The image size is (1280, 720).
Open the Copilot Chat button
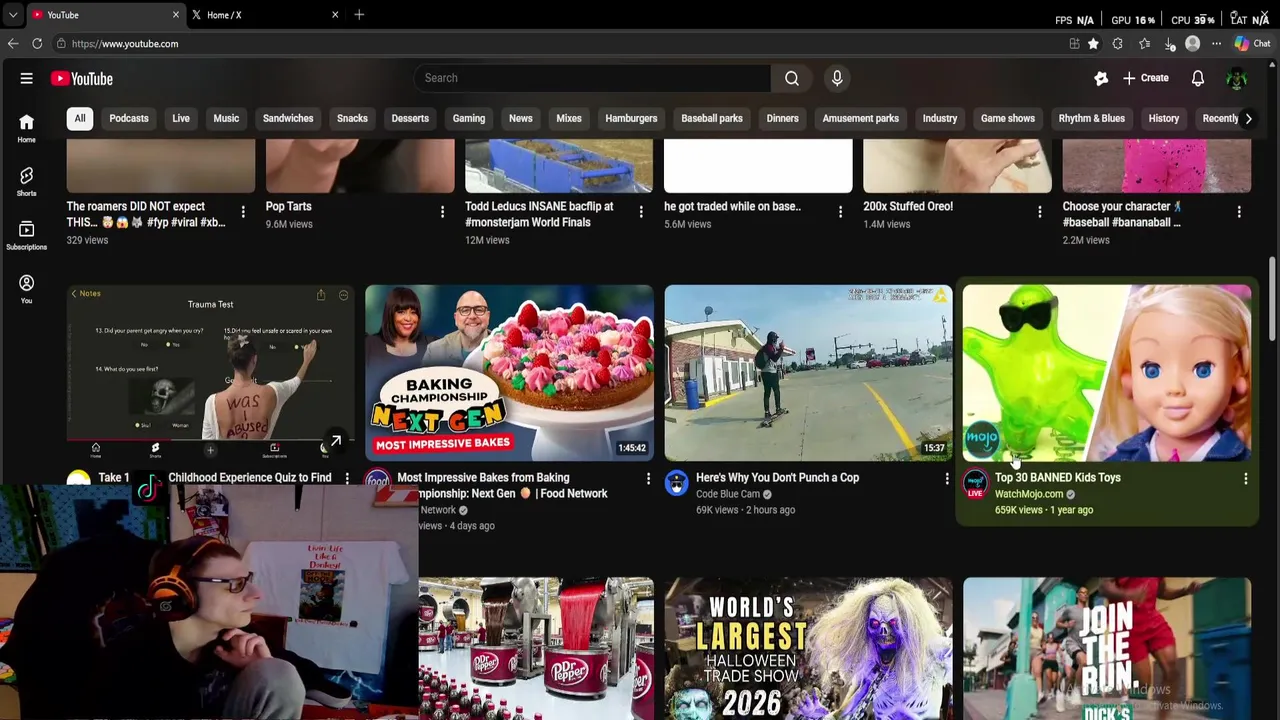click(1252, 44)
